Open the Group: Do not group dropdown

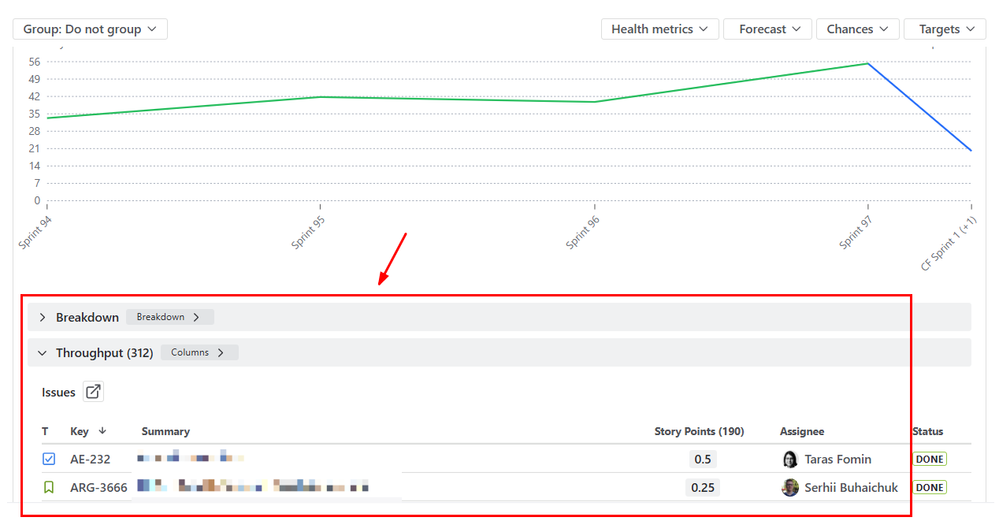(x=90, y=29)
